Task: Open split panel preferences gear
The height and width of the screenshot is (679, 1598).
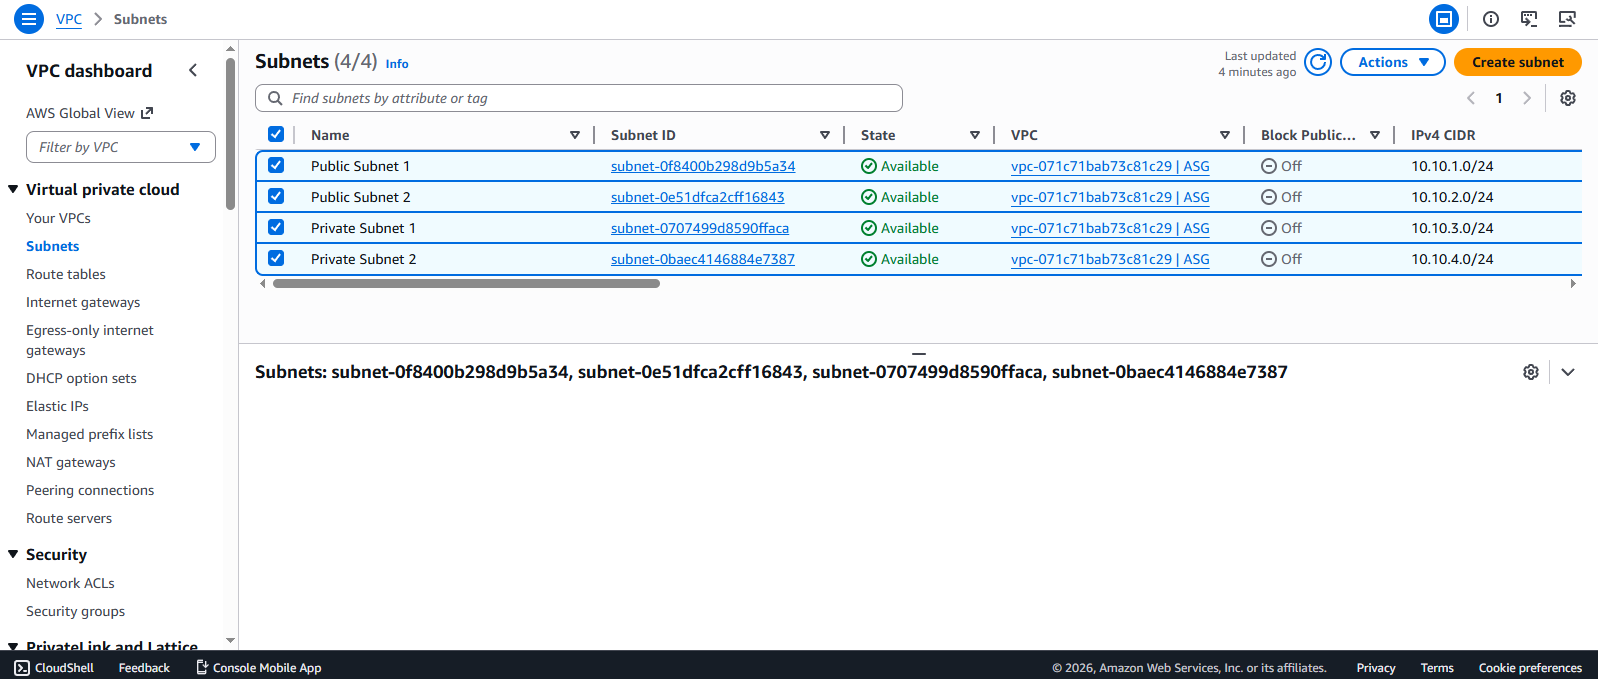Action: pos(1531,372)
